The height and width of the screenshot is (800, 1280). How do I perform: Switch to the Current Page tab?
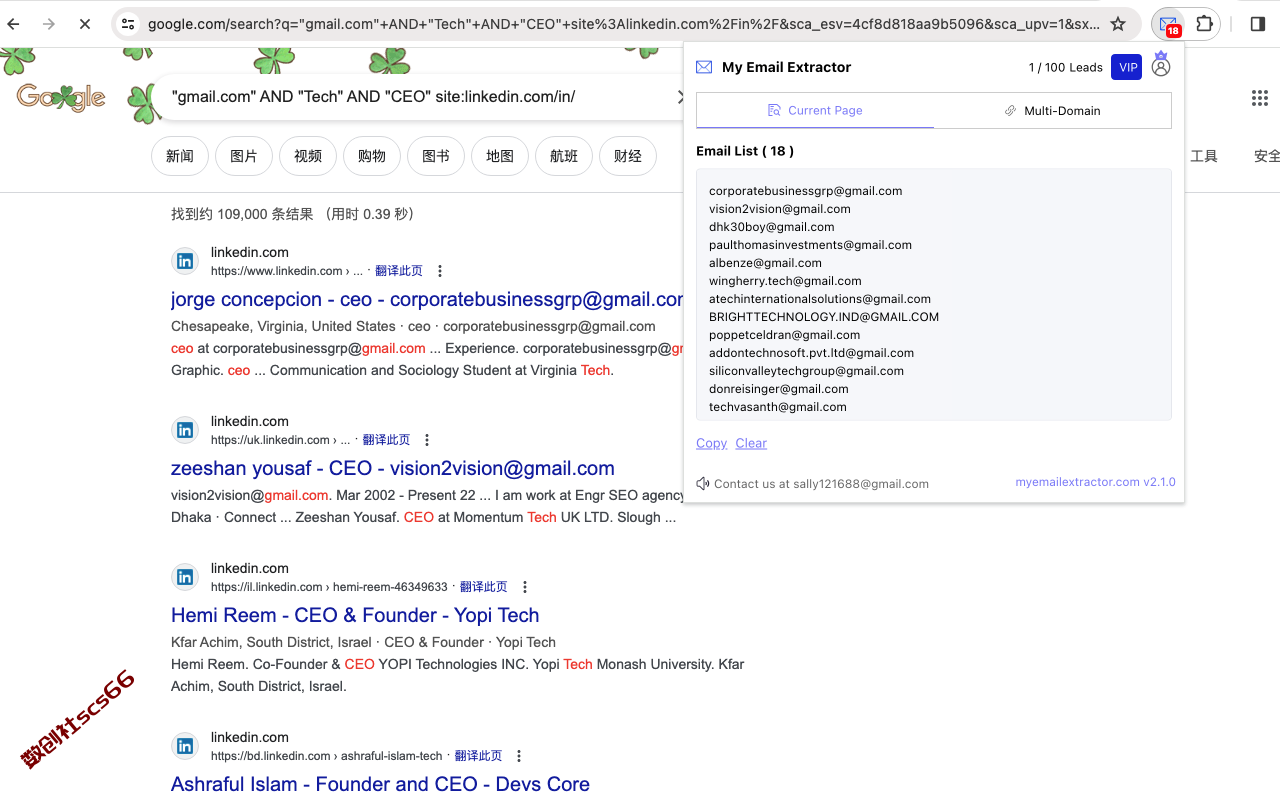coord(815,110)
